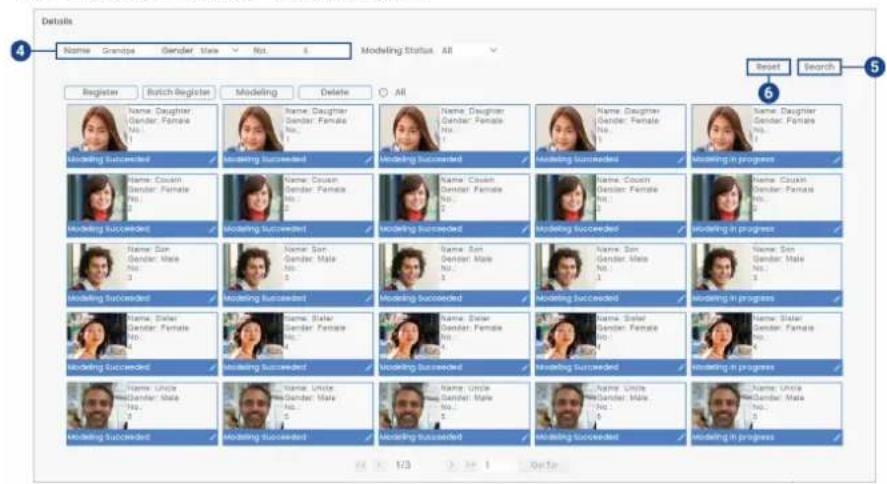887x484 pixels.
Task: Select Uncle photo with Modeling in progress
Action: (x=722, y=406)
